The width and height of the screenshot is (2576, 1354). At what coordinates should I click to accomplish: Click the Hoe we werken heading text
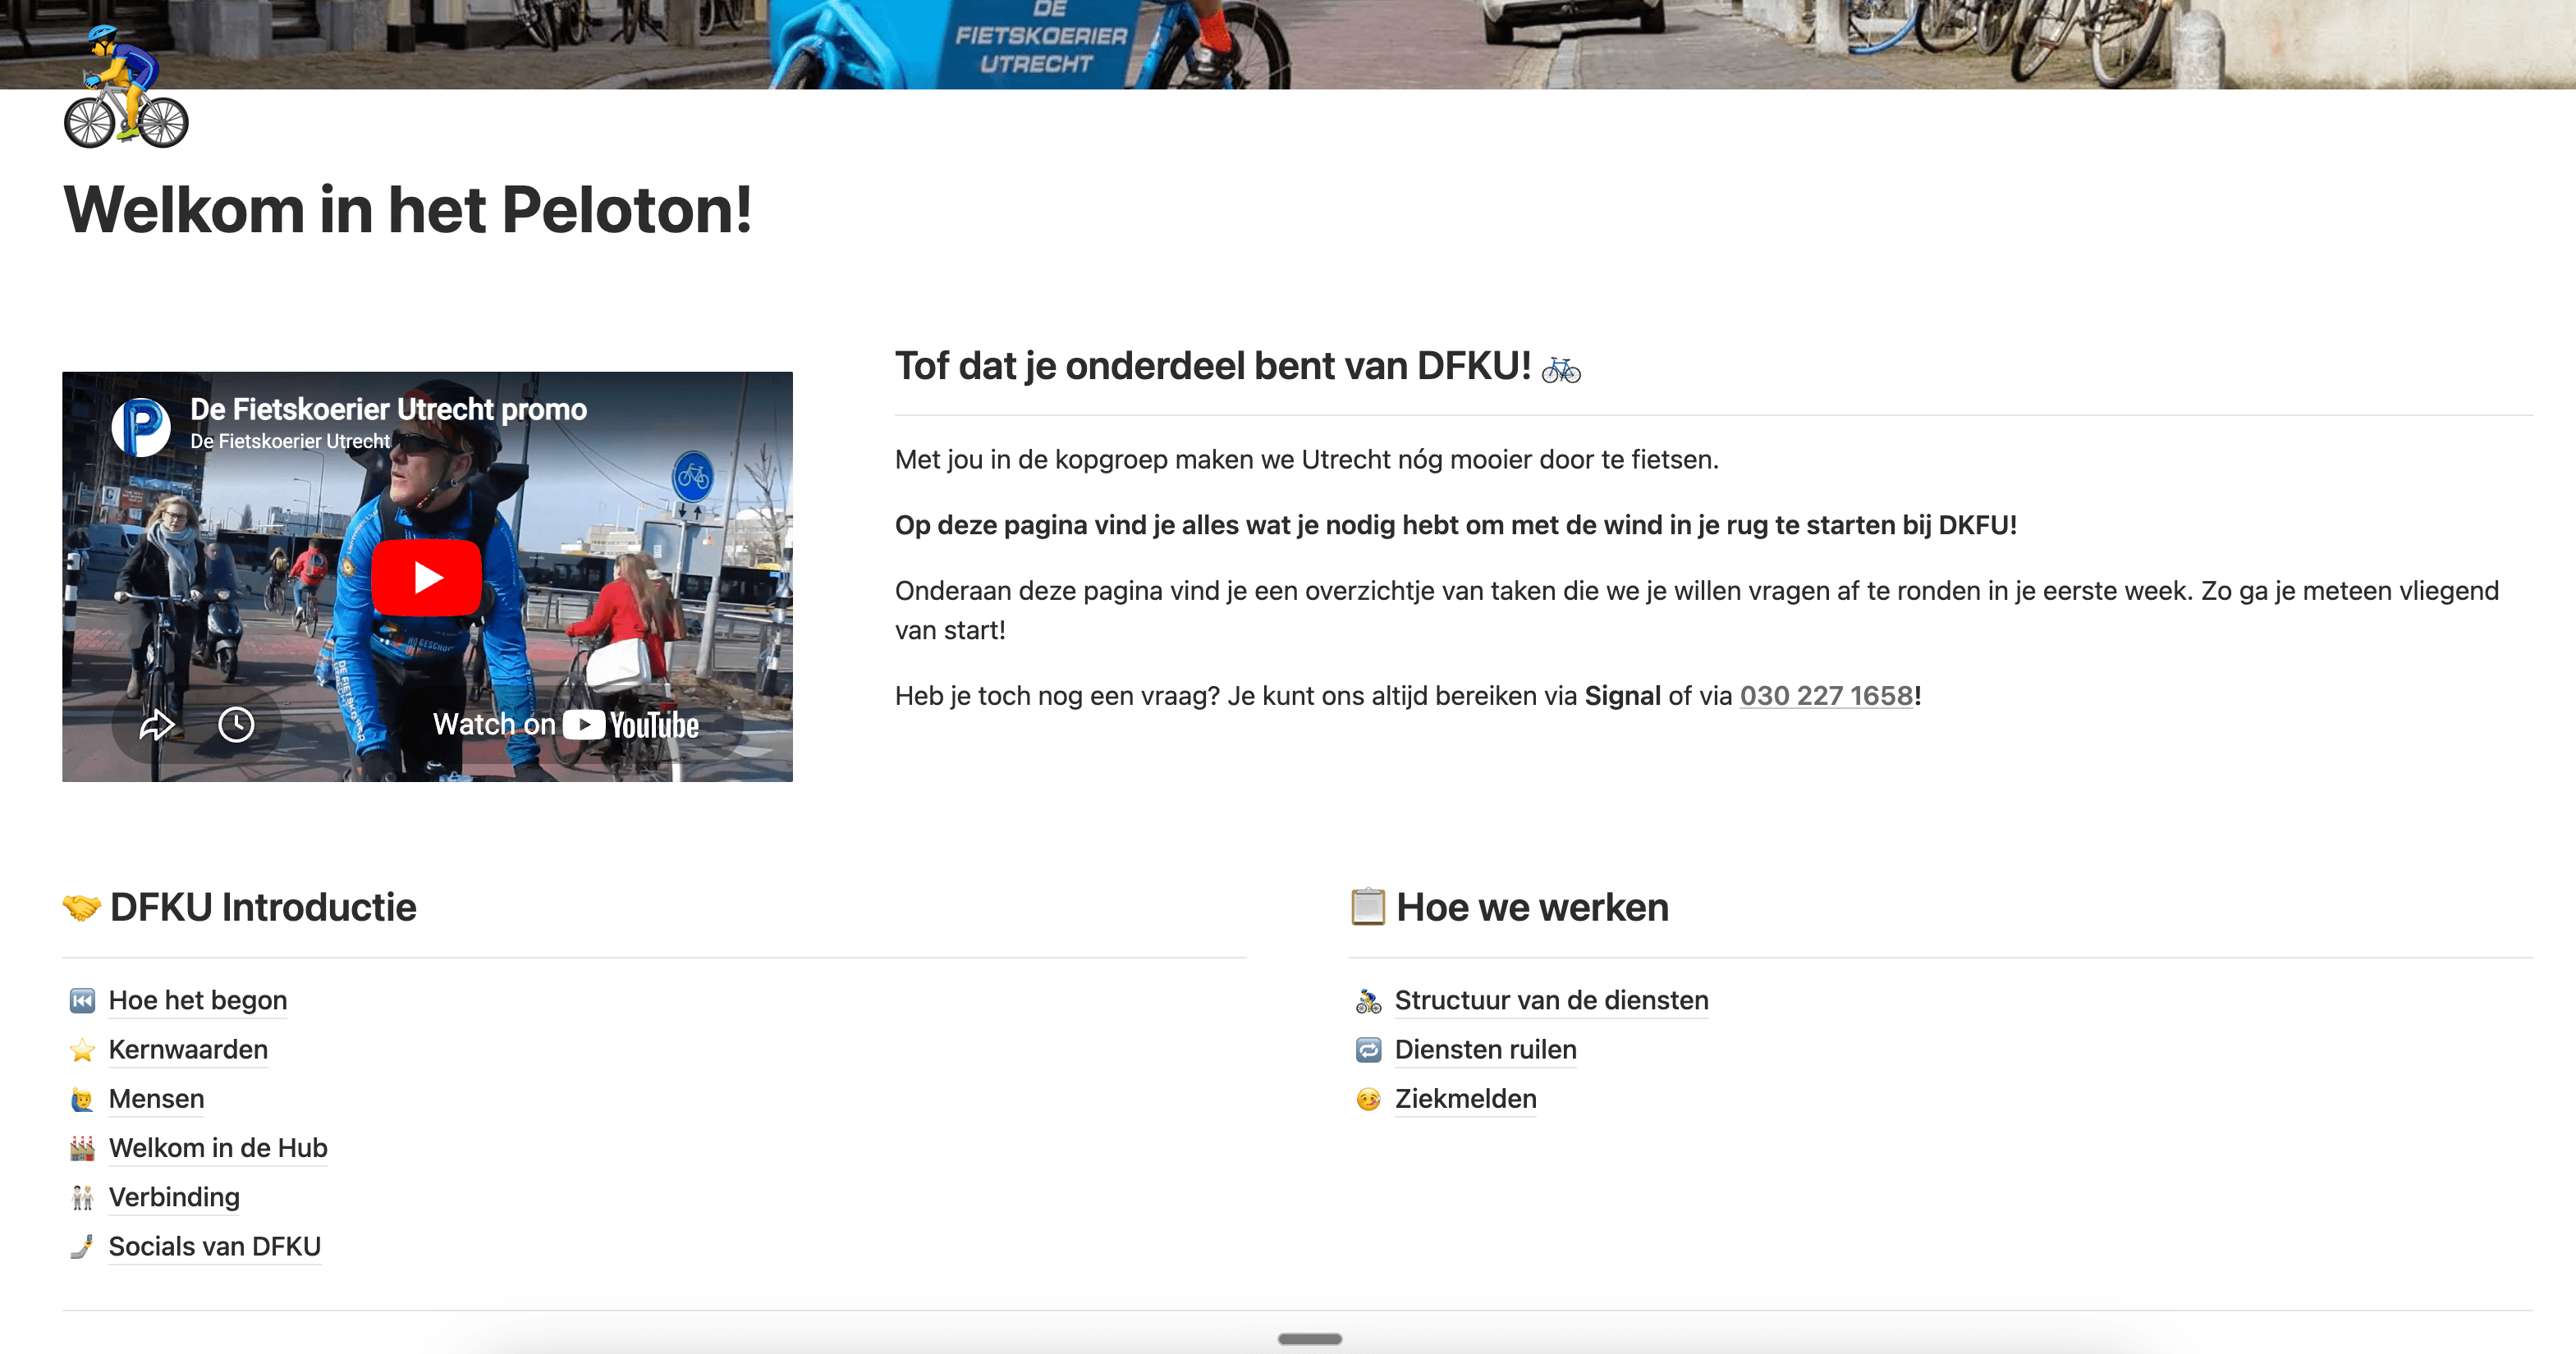tap(1532, 907)
